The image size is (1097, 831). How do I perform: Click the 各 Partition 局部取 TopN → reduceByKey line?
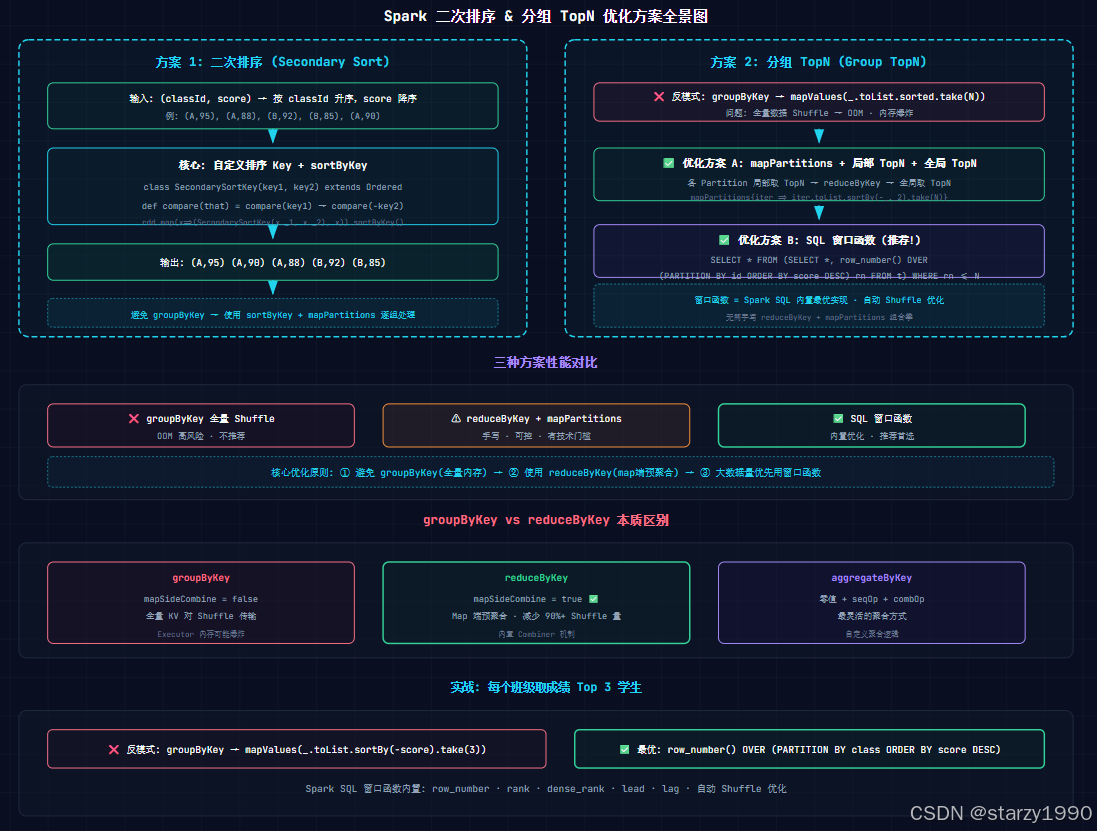pyautogui.click(x=819, y=183)
